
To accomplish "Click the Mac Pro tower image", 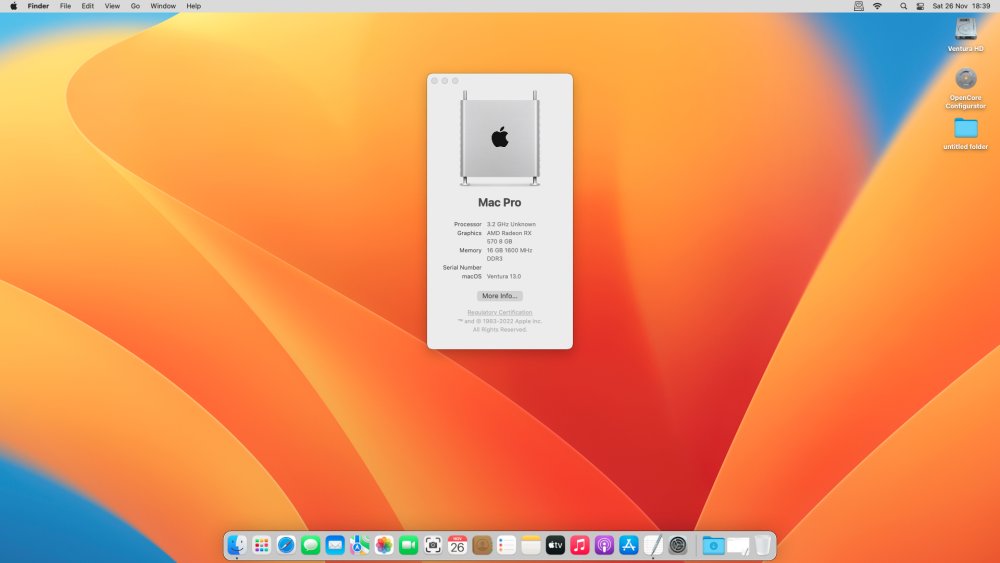I will click(500, 138).
